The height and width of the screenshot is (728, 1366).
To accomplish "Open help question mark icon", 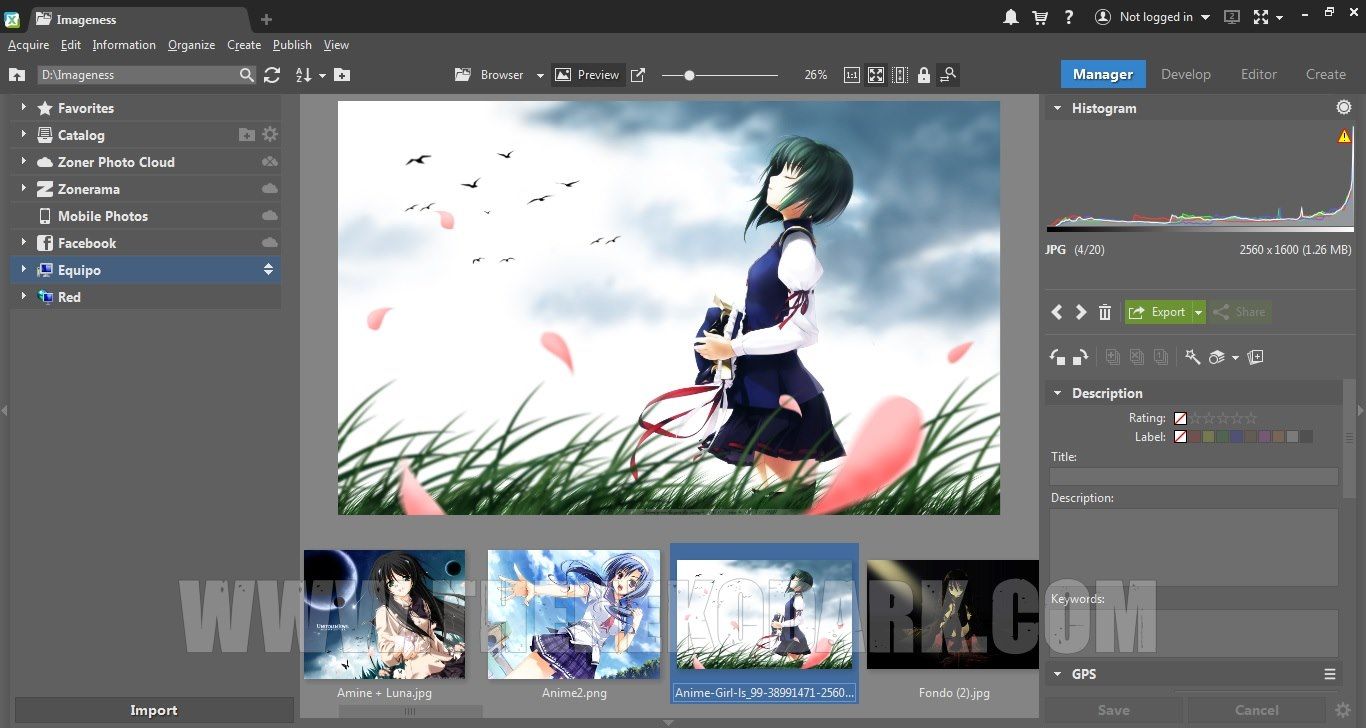I will click(x=1069, y=17).
